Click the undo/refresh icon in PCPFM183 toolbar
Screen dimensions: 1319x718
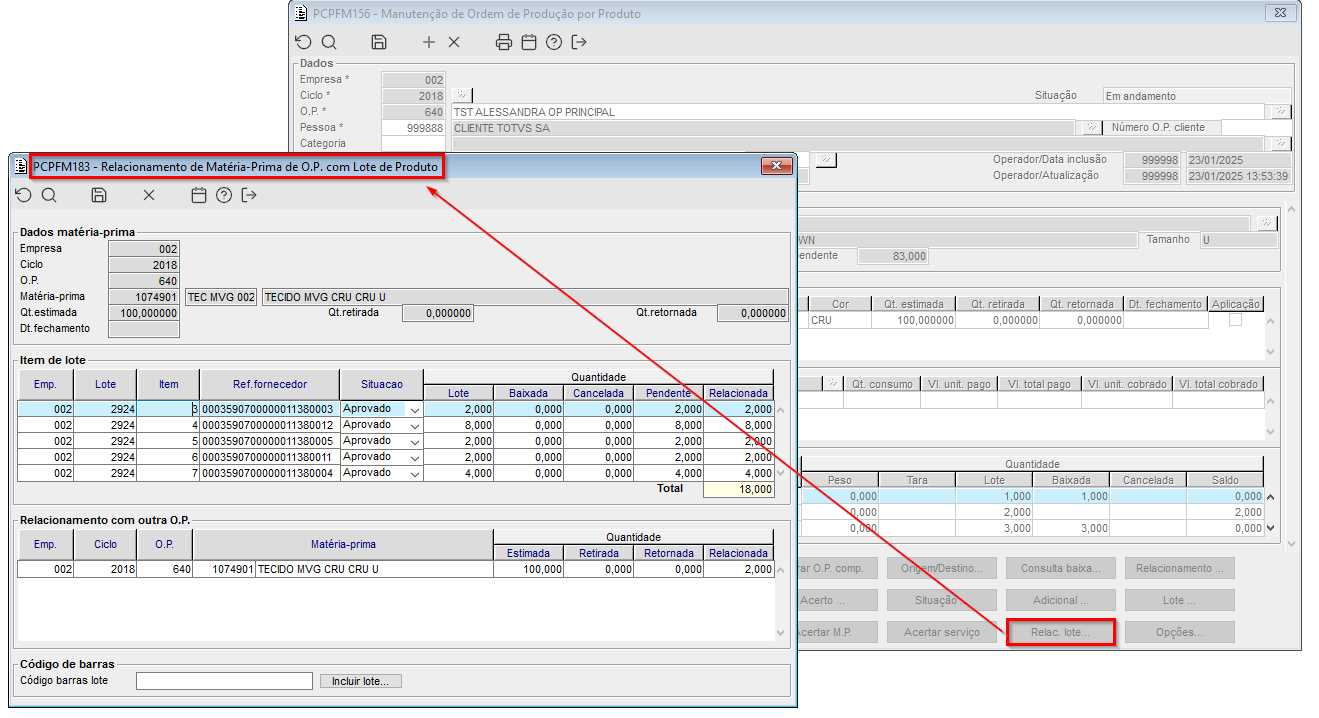tap(24, 195)
